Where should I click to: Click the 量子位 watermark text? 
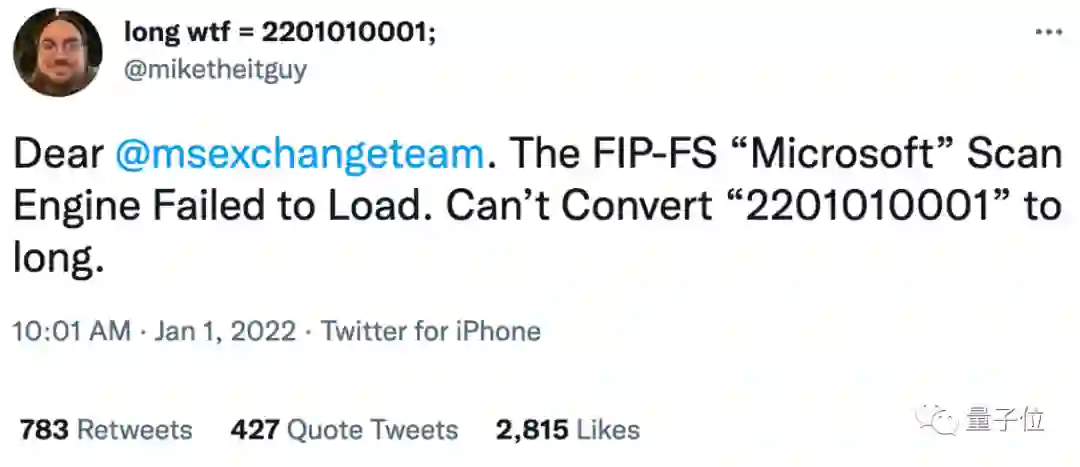1004,419
